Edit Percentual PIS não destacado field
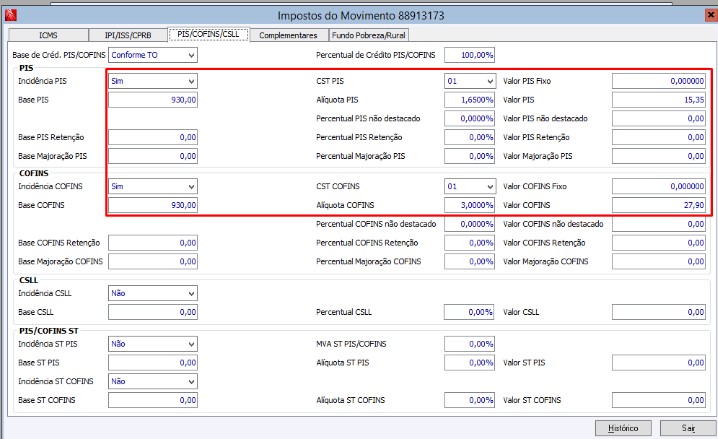This screenshot has height=439, width=718. point(469,119)
